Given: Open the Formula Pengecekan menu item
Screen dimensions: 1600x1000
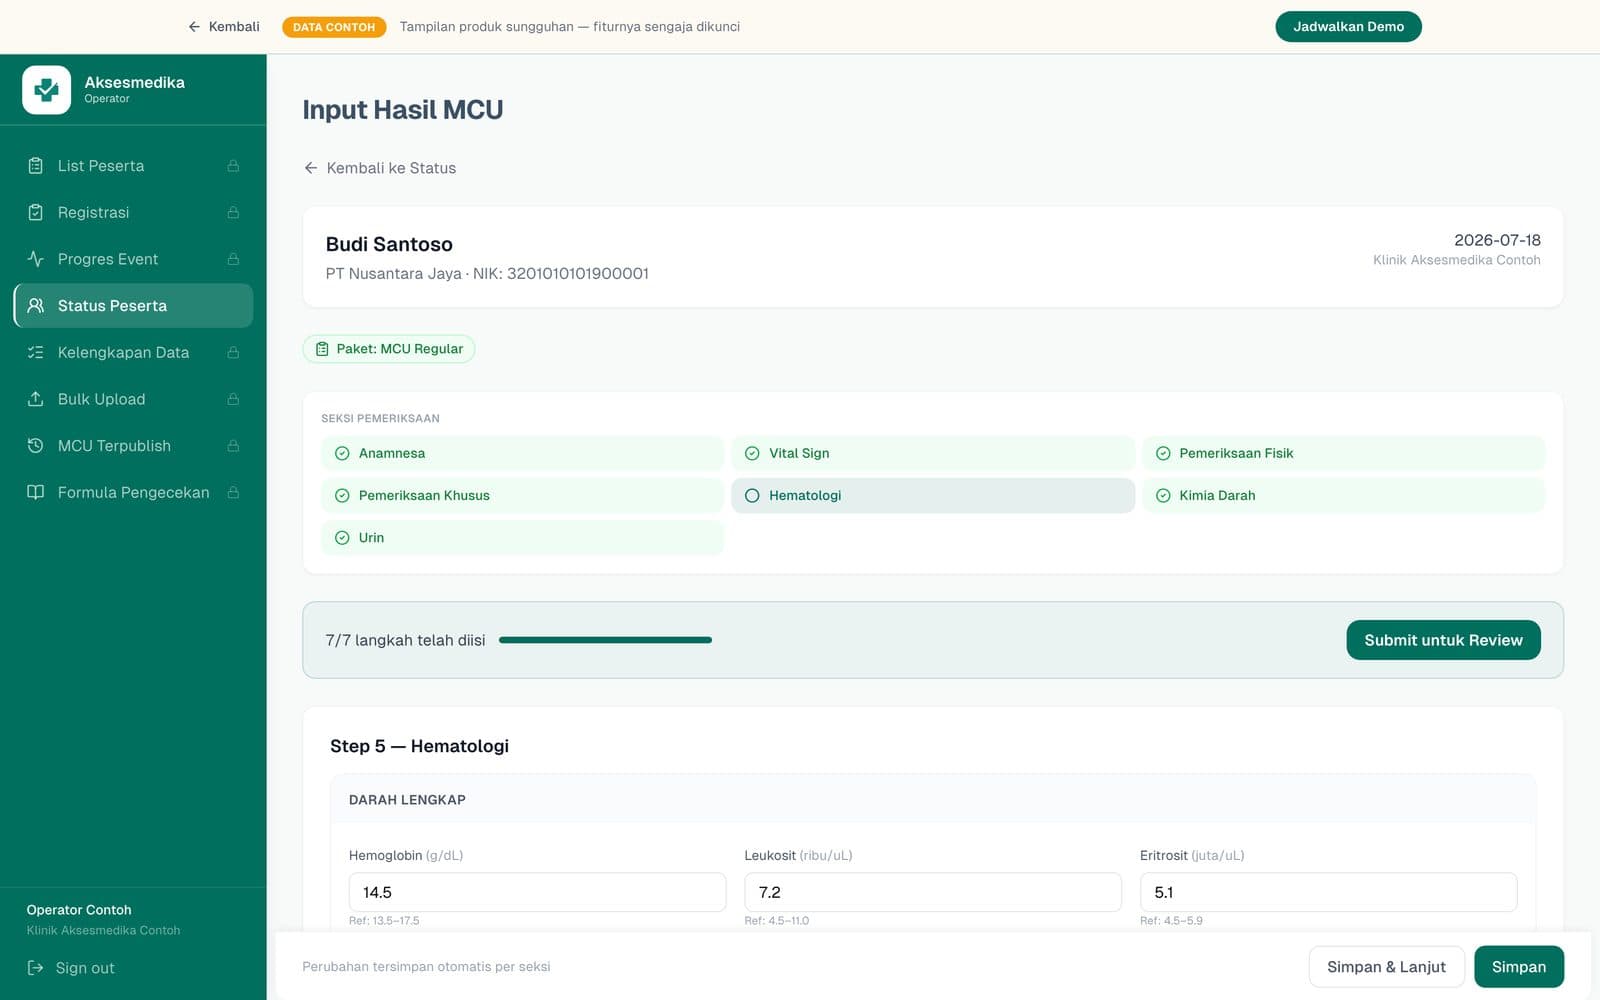Looking at the screenshot, I should click(133, 492).
